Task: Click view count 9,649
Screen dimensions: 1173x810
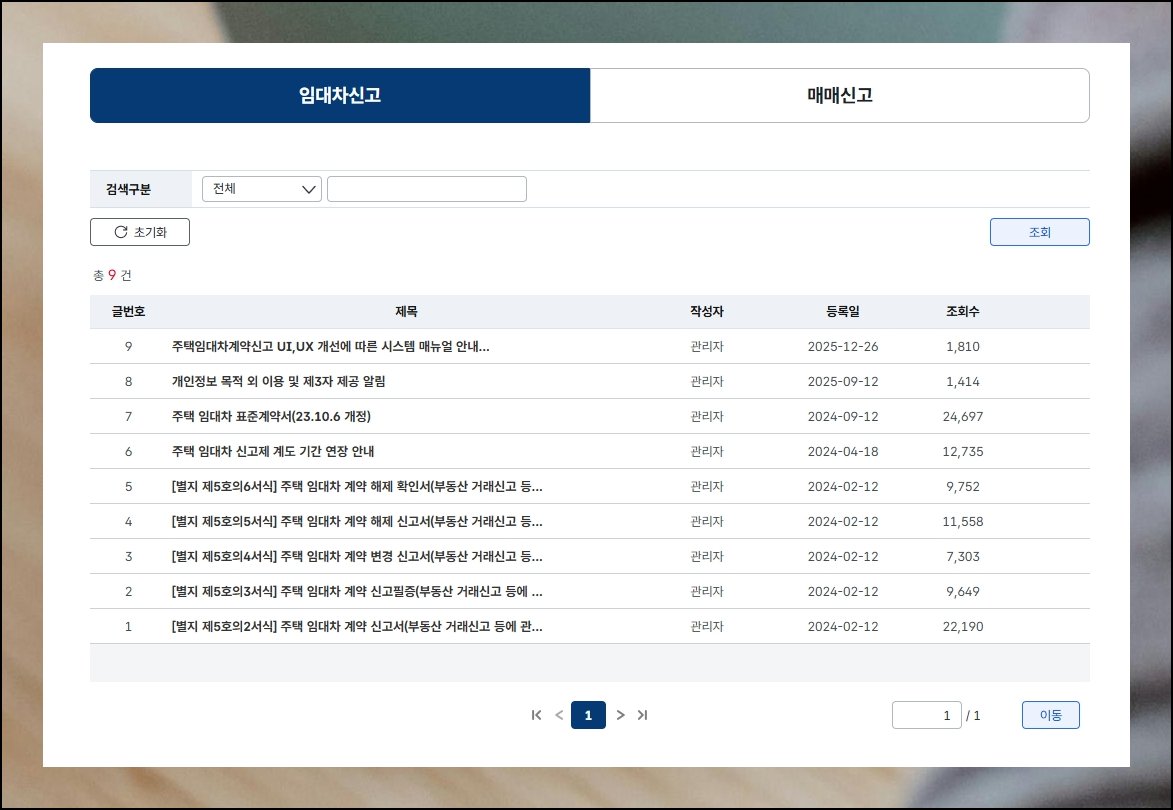Action: 963,592
